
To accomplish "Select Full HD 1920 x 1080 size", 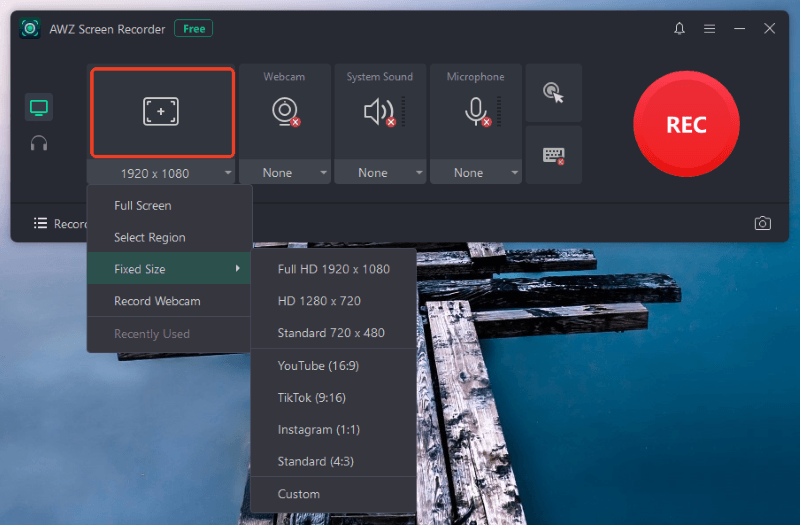I will click(x=334, y=269).
